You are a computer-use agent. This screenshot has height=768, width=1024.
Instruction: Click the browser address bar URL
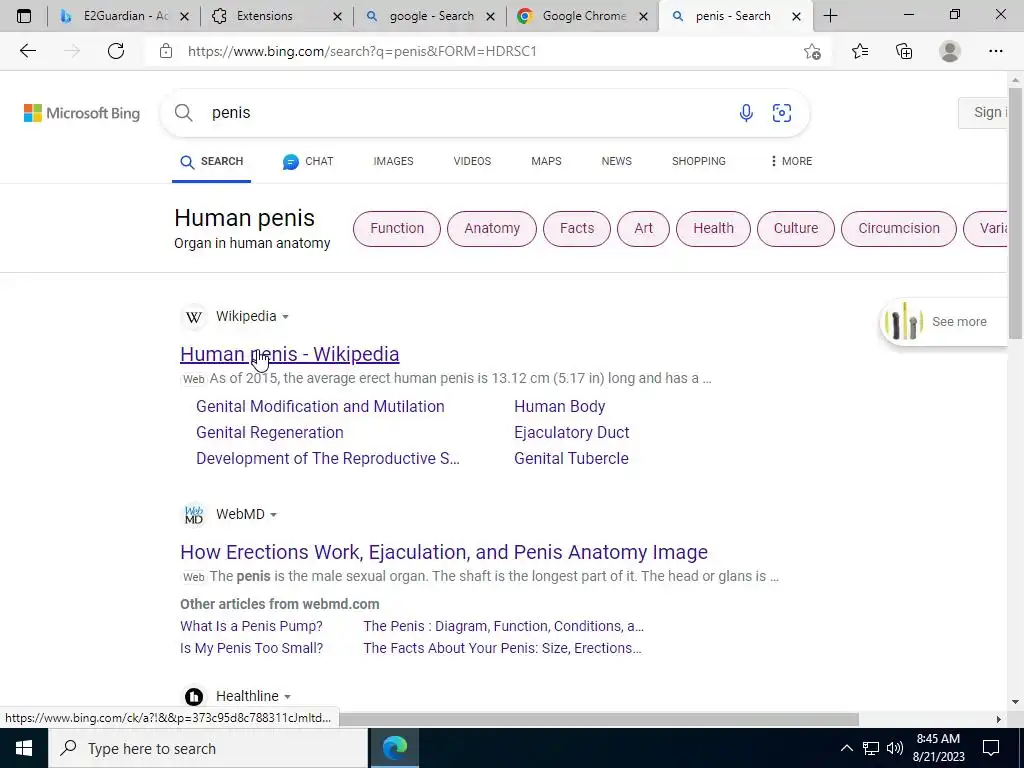(x=362, y=51)
